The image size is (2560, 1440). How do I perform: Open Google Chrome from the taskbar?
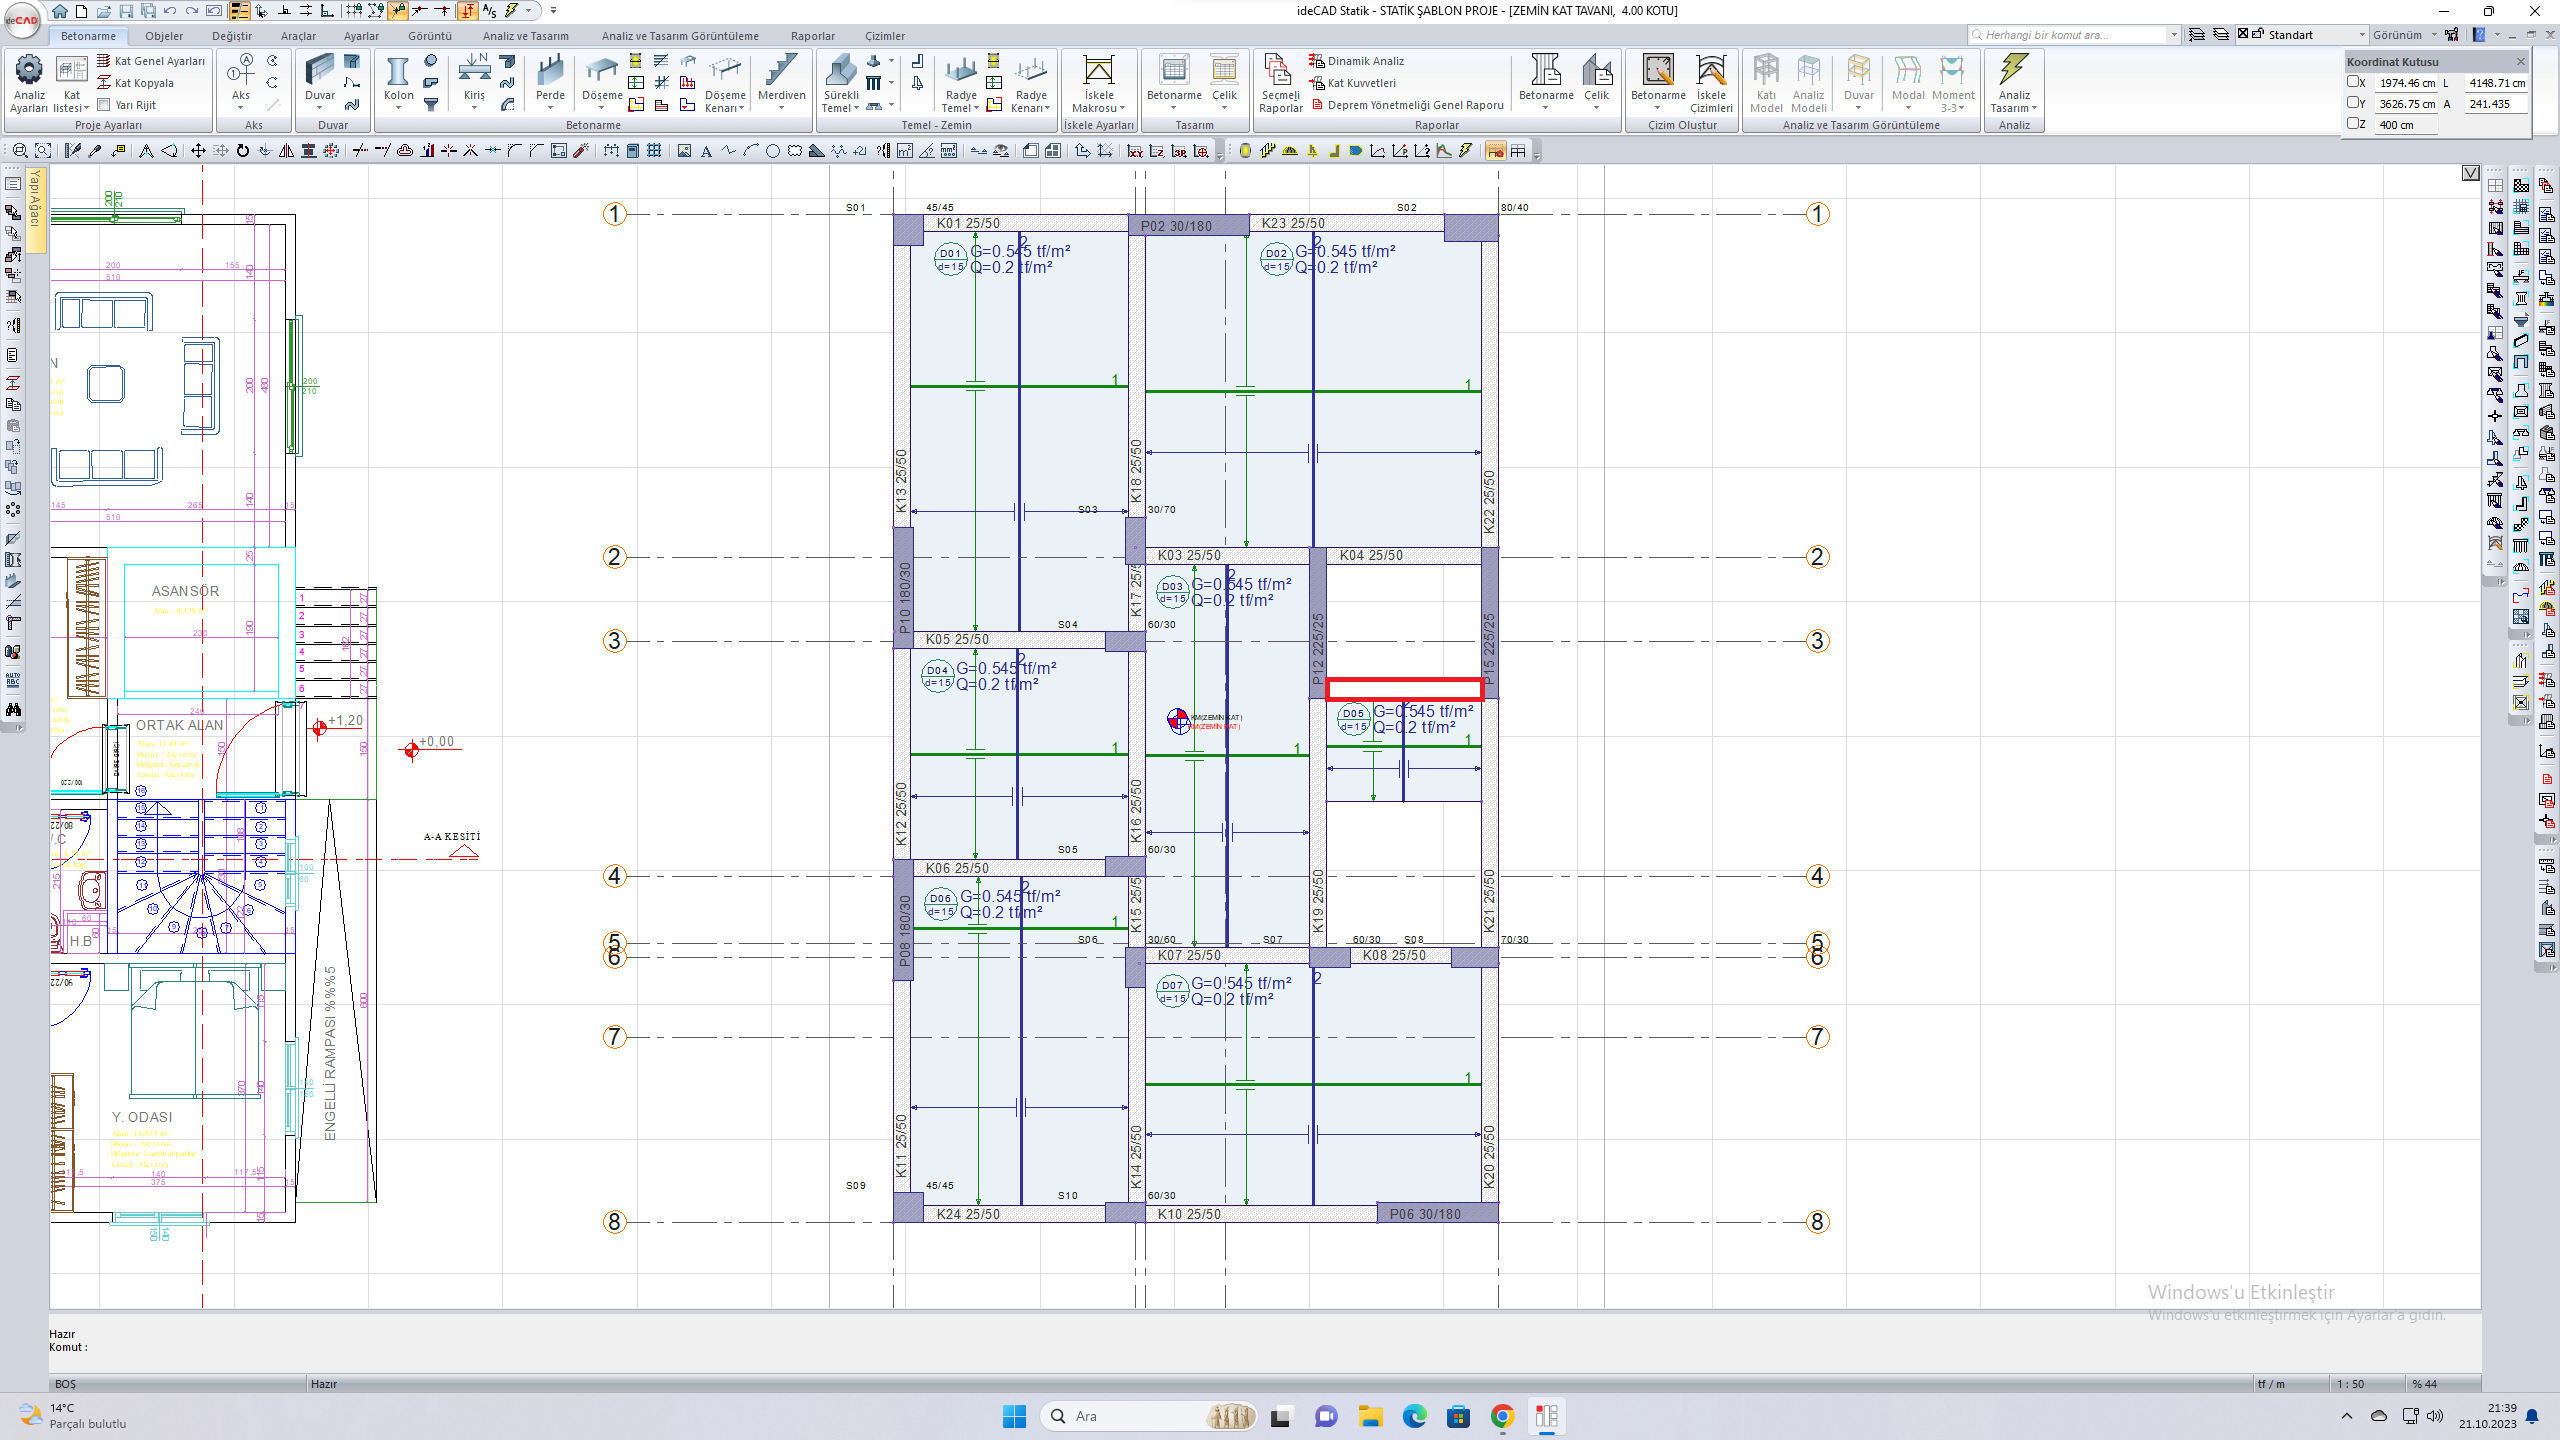[x=1502, y=1416]
